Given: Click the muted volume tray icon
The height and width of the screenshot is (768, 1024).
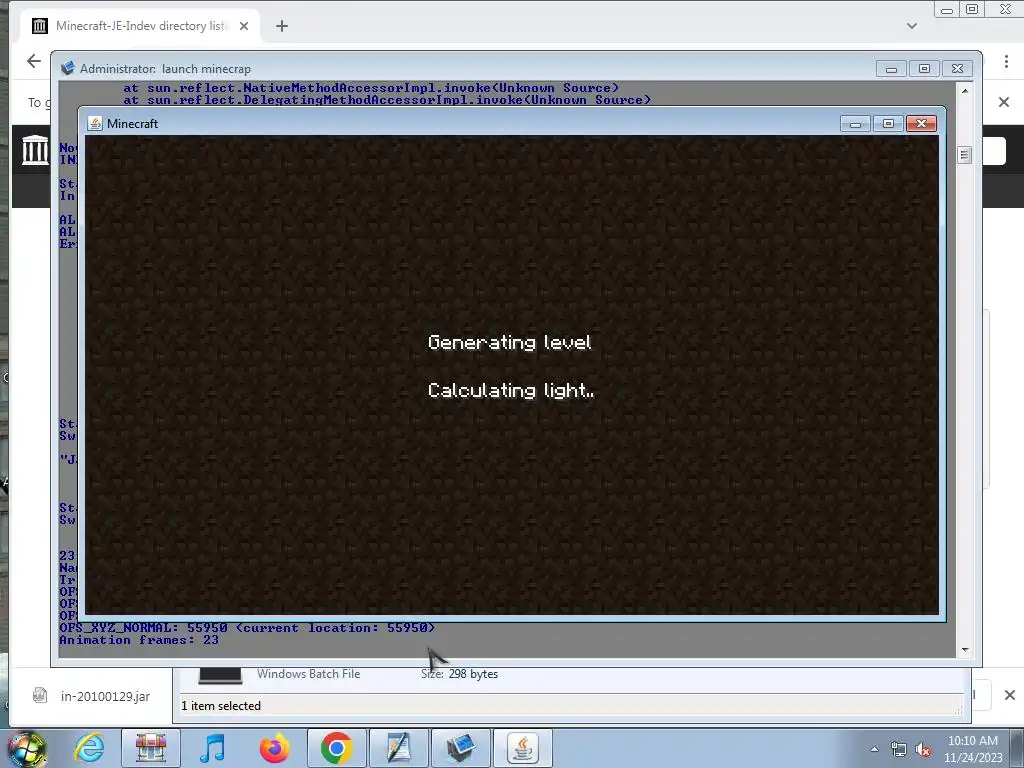Looking at the screenshot, I should pyautogui.click(x=923, y=750).
